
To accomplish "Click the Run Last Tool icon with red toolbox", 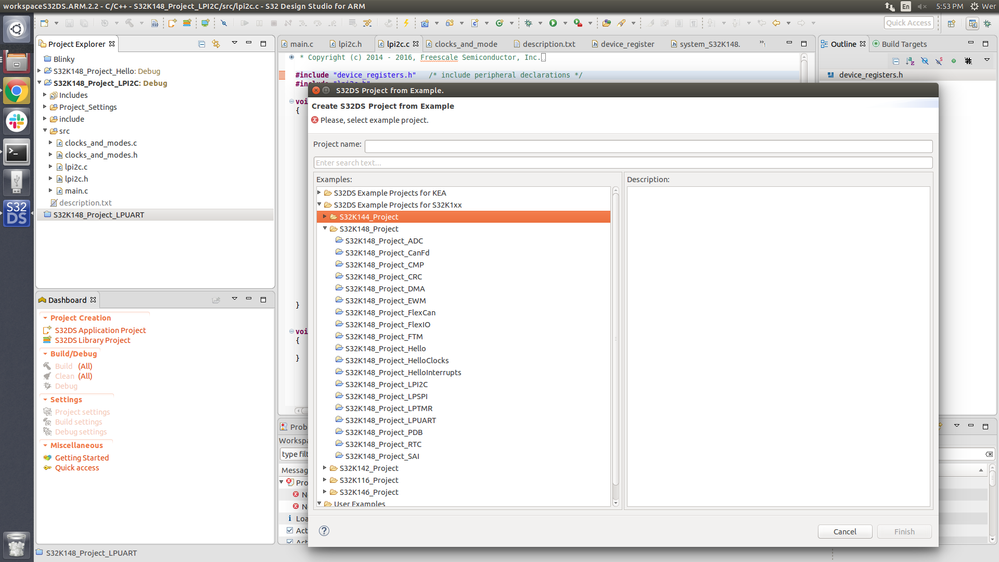I will pos(578,23).
